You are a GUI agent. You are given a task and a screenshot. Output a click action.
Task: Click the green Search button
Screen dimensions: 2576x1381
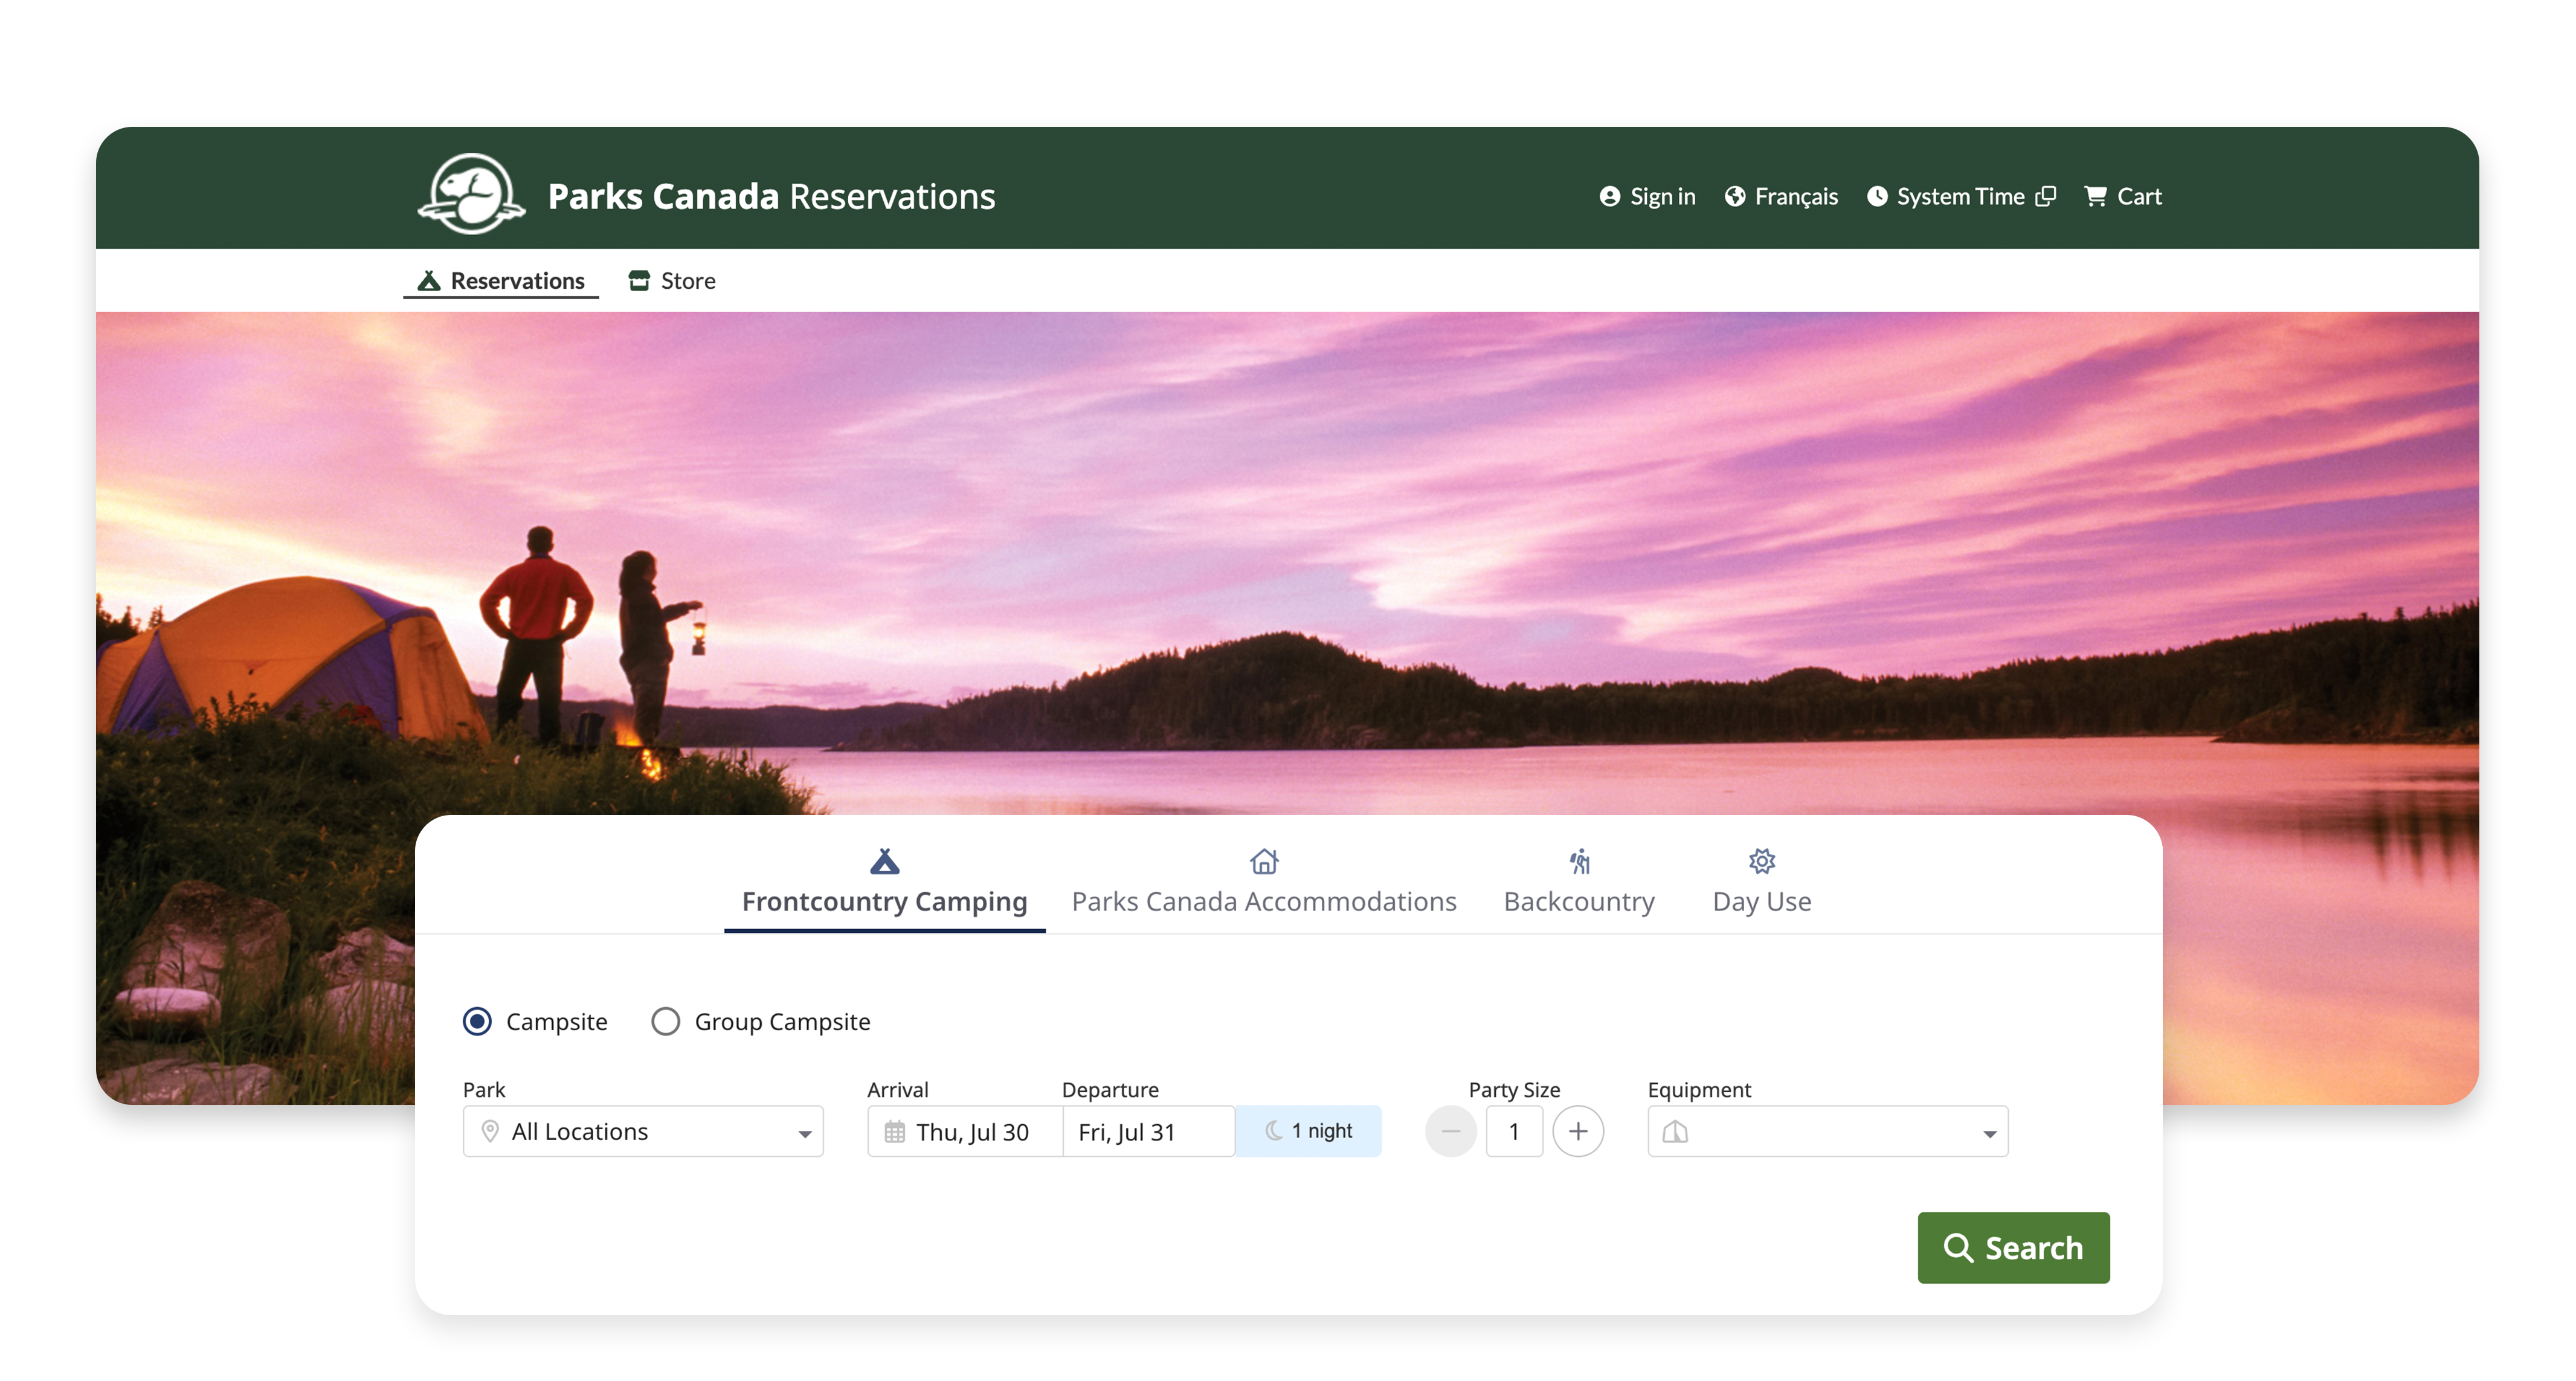tap(2013, 1247)
